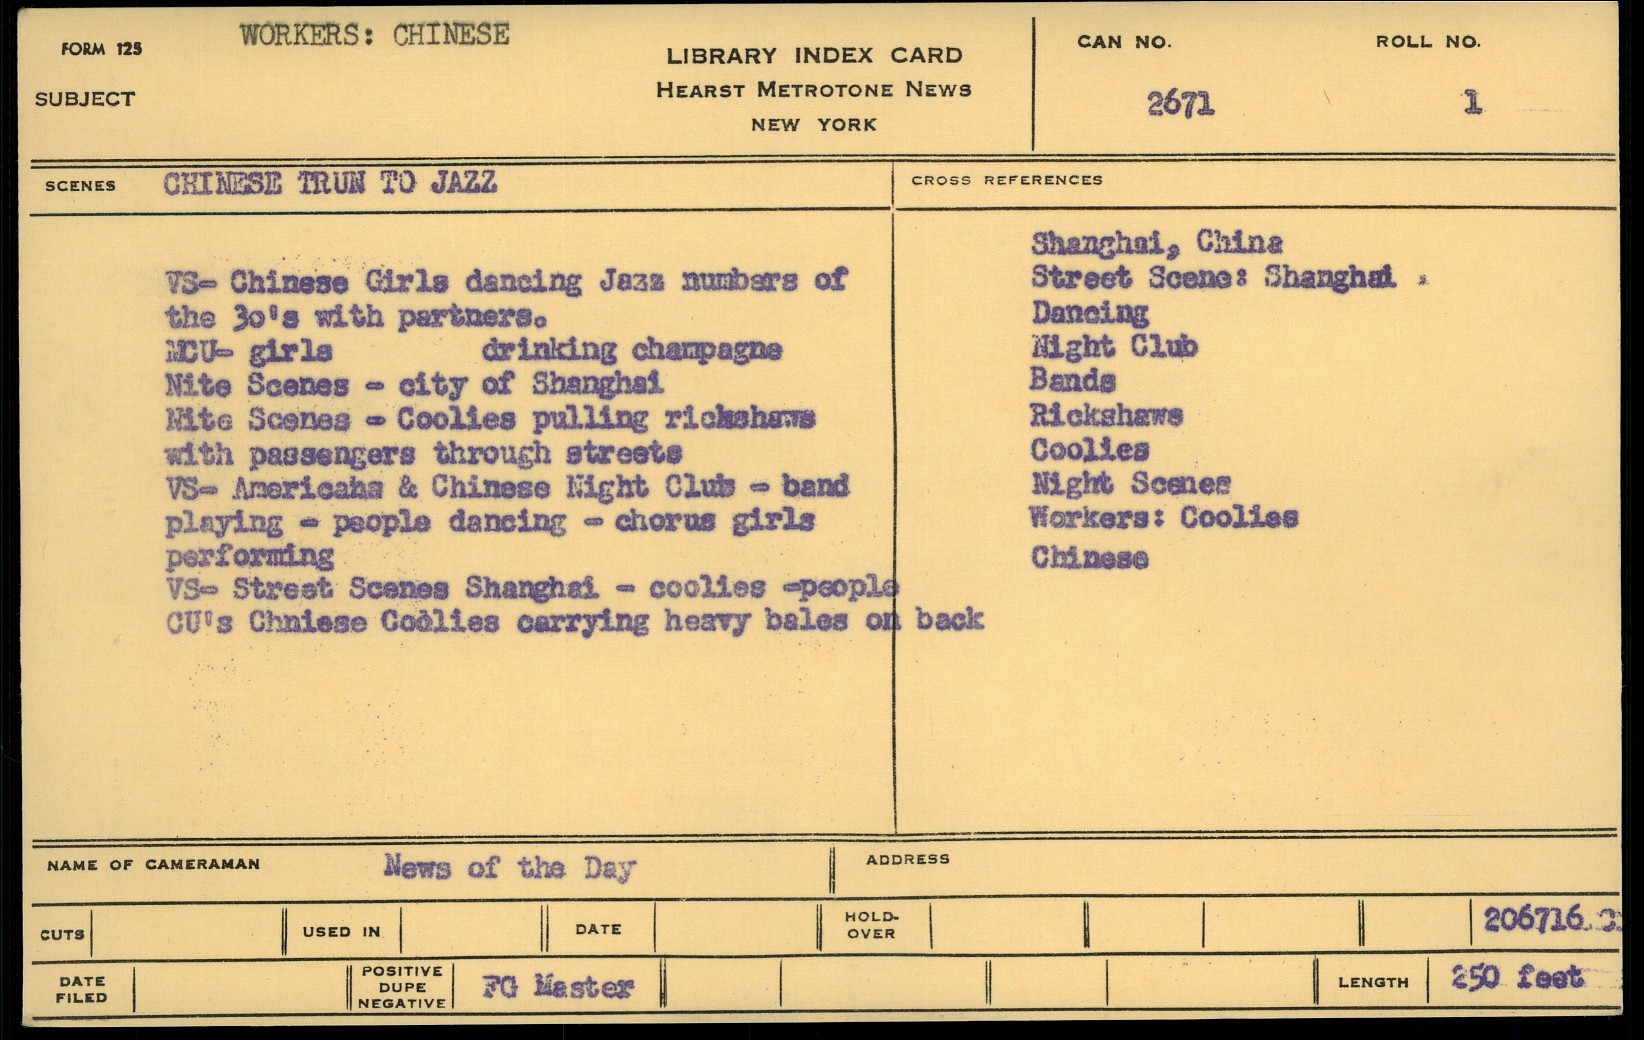Select the 'Workers: Coolies' cross reference
The image size is (1644, 1040).
1163,518
